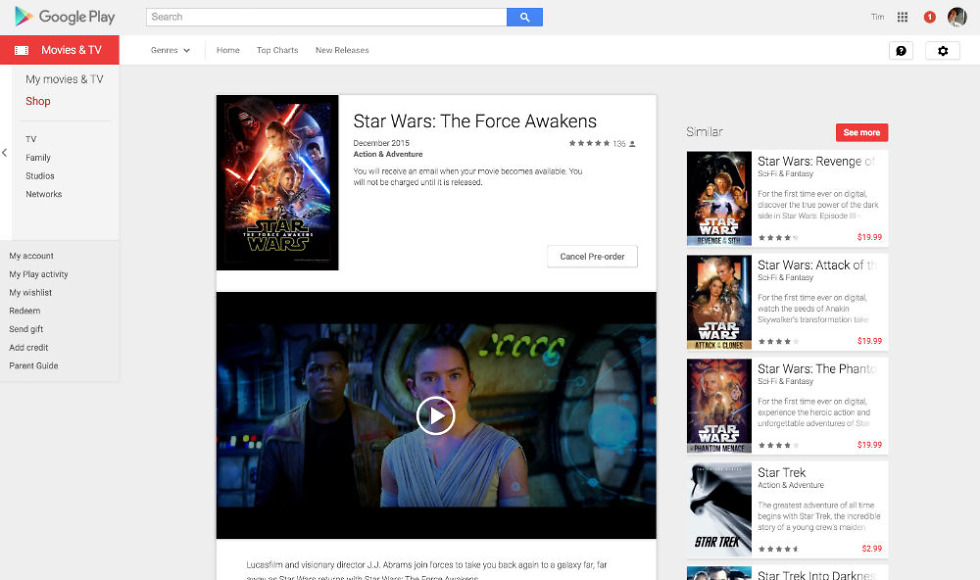Go to the Top Charts tab
The height and width of the screenshot is (580, 980).
click(277, 50)
